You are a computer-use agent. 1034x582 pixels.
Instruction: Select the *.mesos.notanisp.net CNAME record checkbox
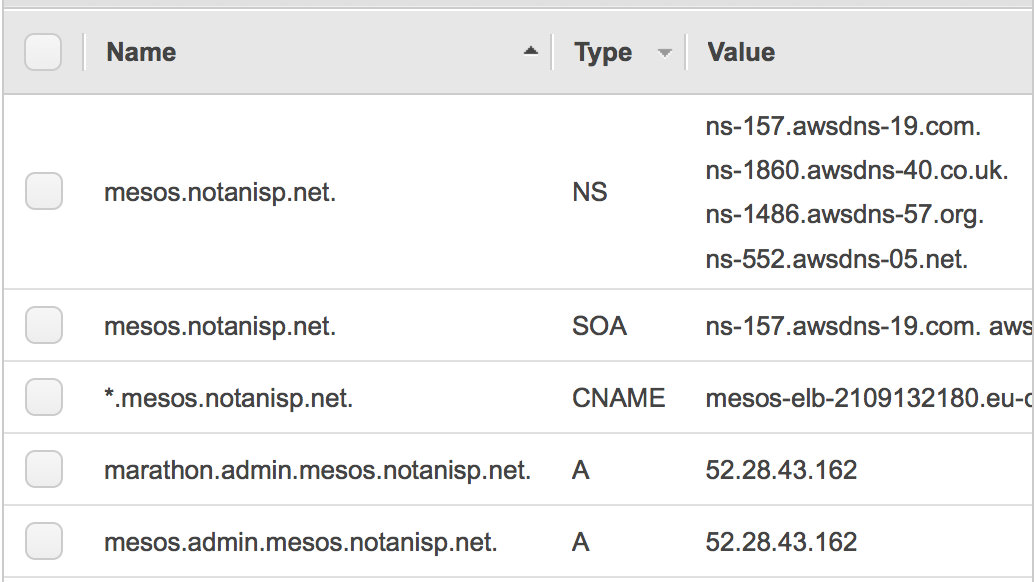pos(44,397)
